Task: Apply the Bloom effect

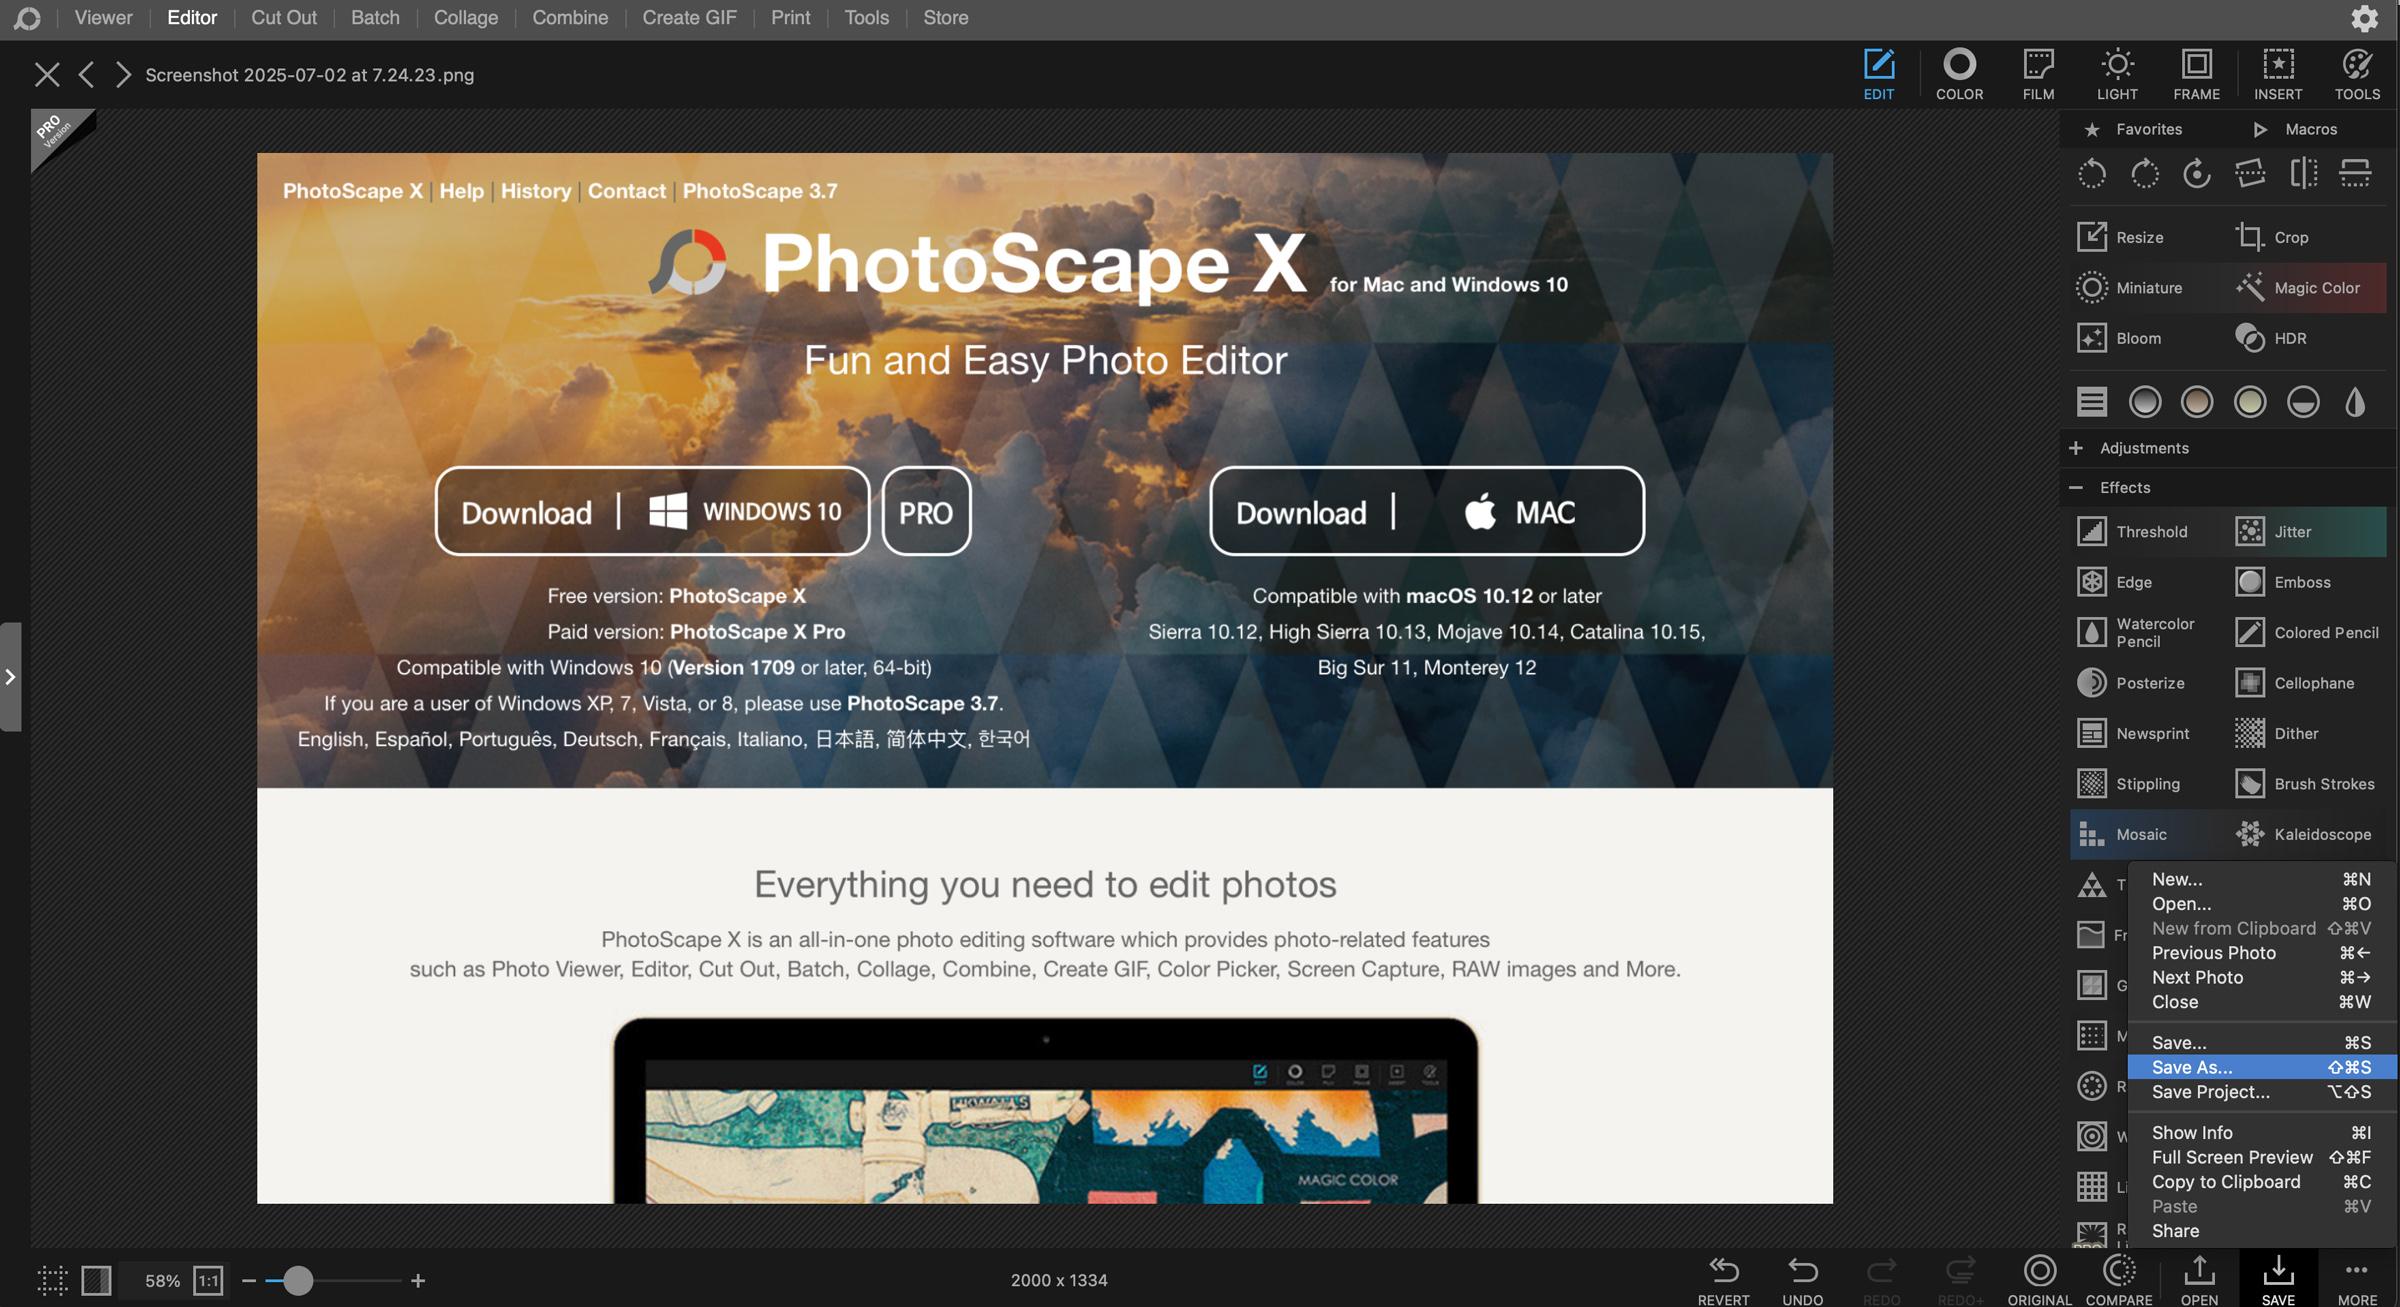Action: pyautogui.click(x=2119, y=338)
